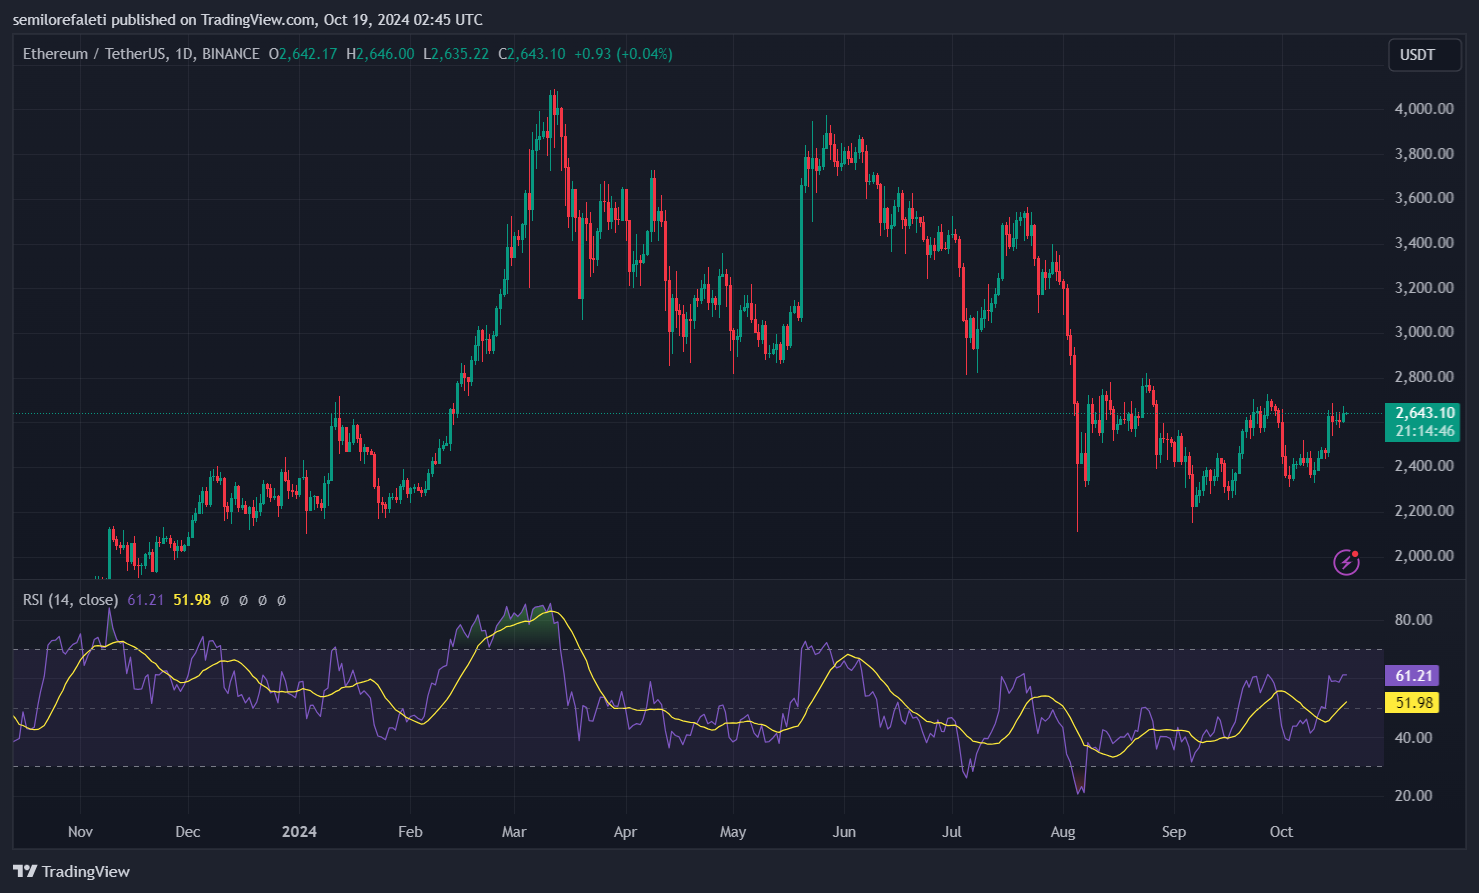Click the Sep label on time axis
Image resolution: width=1479 pixels, height=893 pixels.
point(1174,832)
